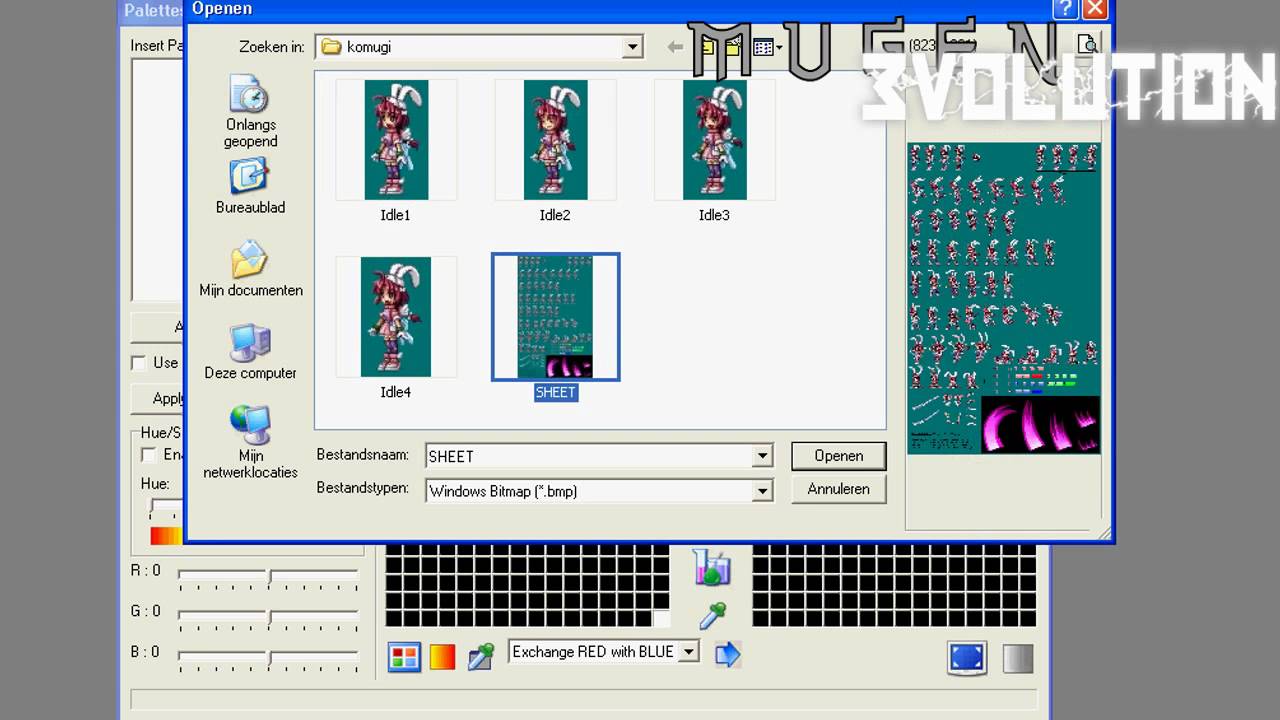1280x720 pixels.
Task: Open Mijn documenten in the places bar
Action: pos(250,268)
